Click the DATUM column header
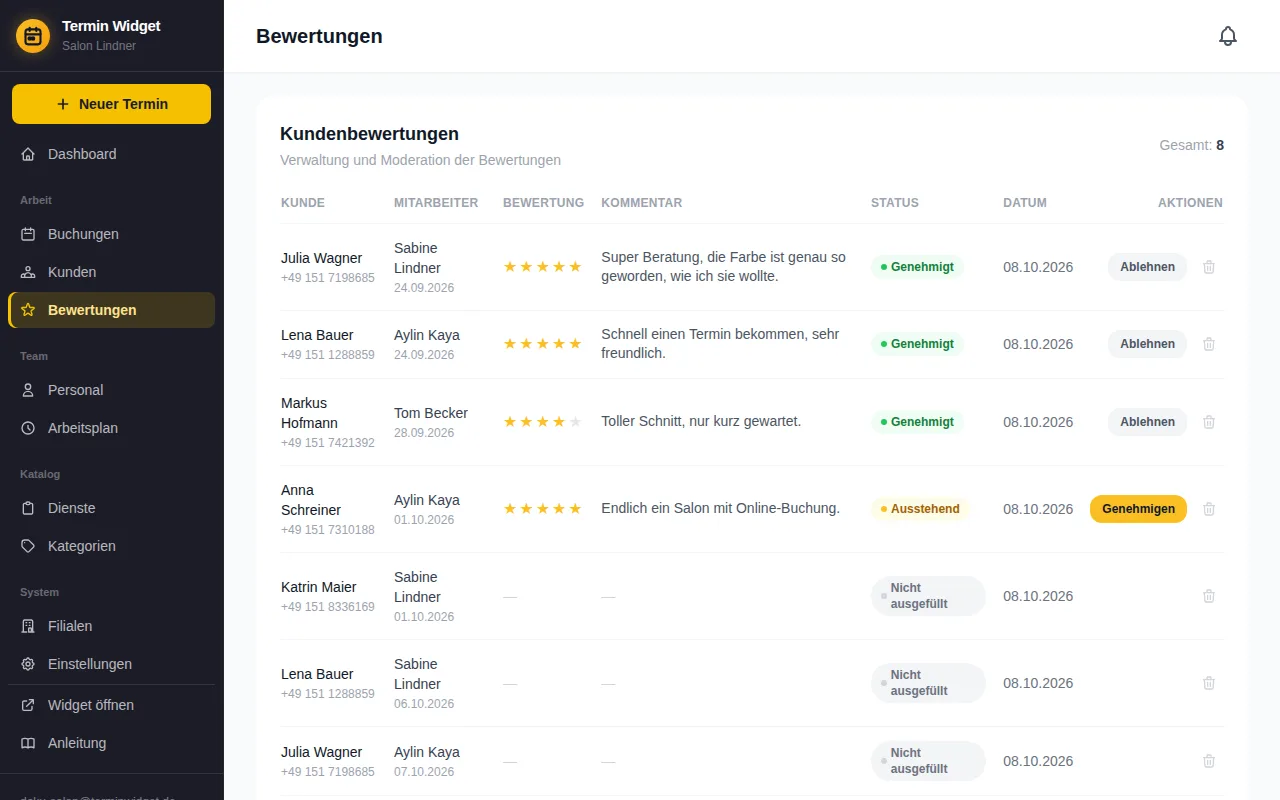1280x800 pixels. click(x=1025, y=203)
